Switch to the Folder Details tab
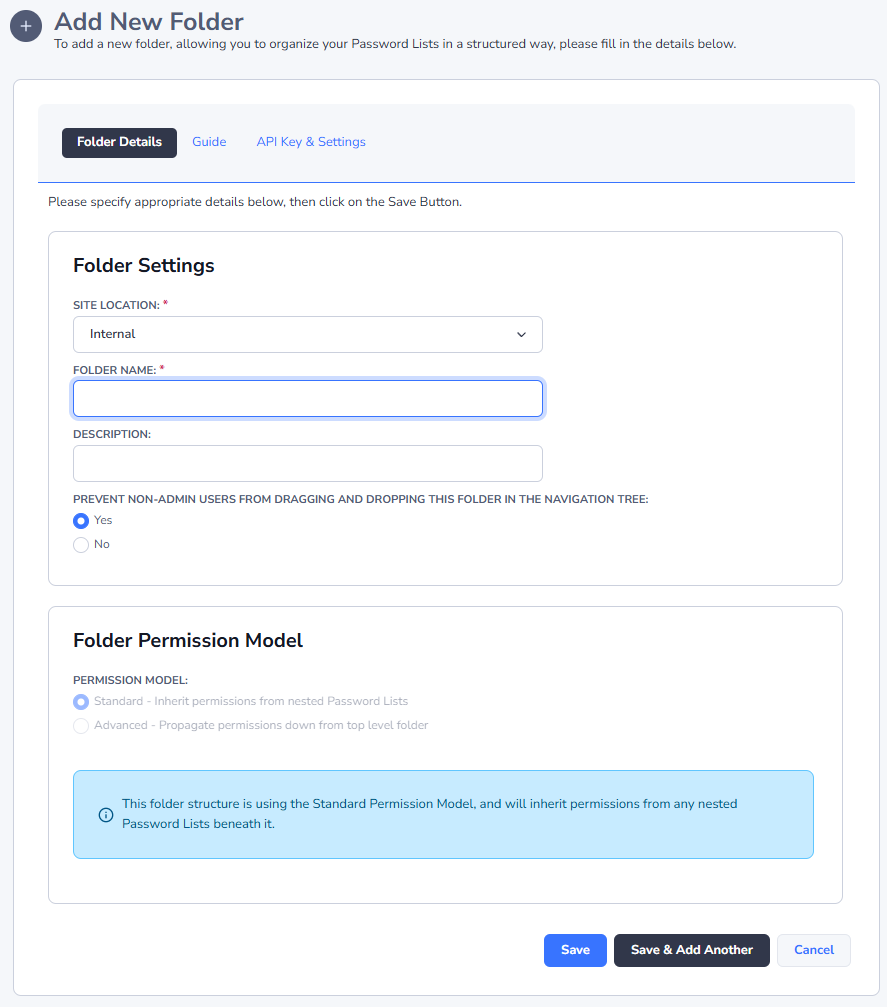Image resolution: width=887 pixels, height=1007 pixels. pos(119,142)
